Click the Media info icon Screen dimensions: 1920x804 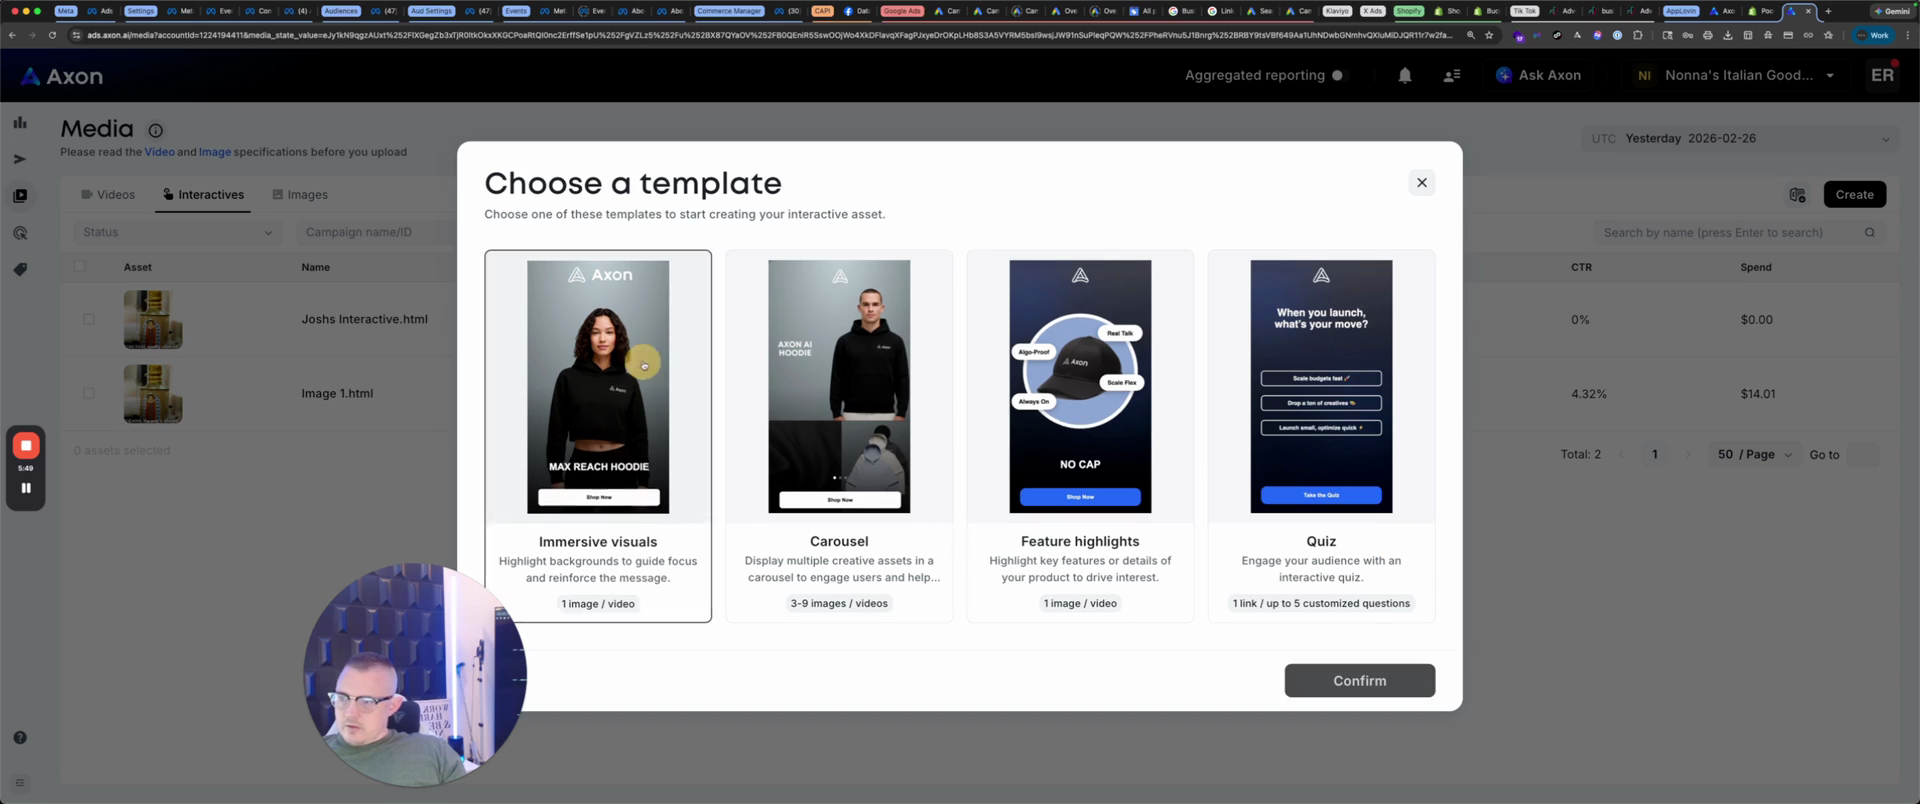(155, 130)
